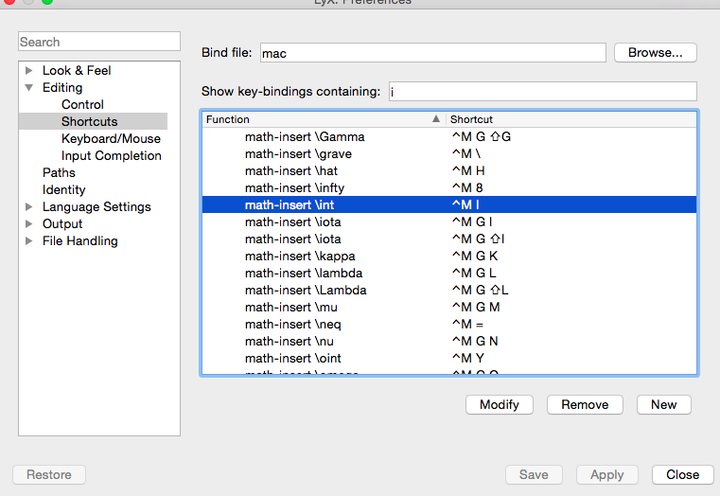Expand the Output tree node
Screen dimensions: 720x496
point(29,224)
